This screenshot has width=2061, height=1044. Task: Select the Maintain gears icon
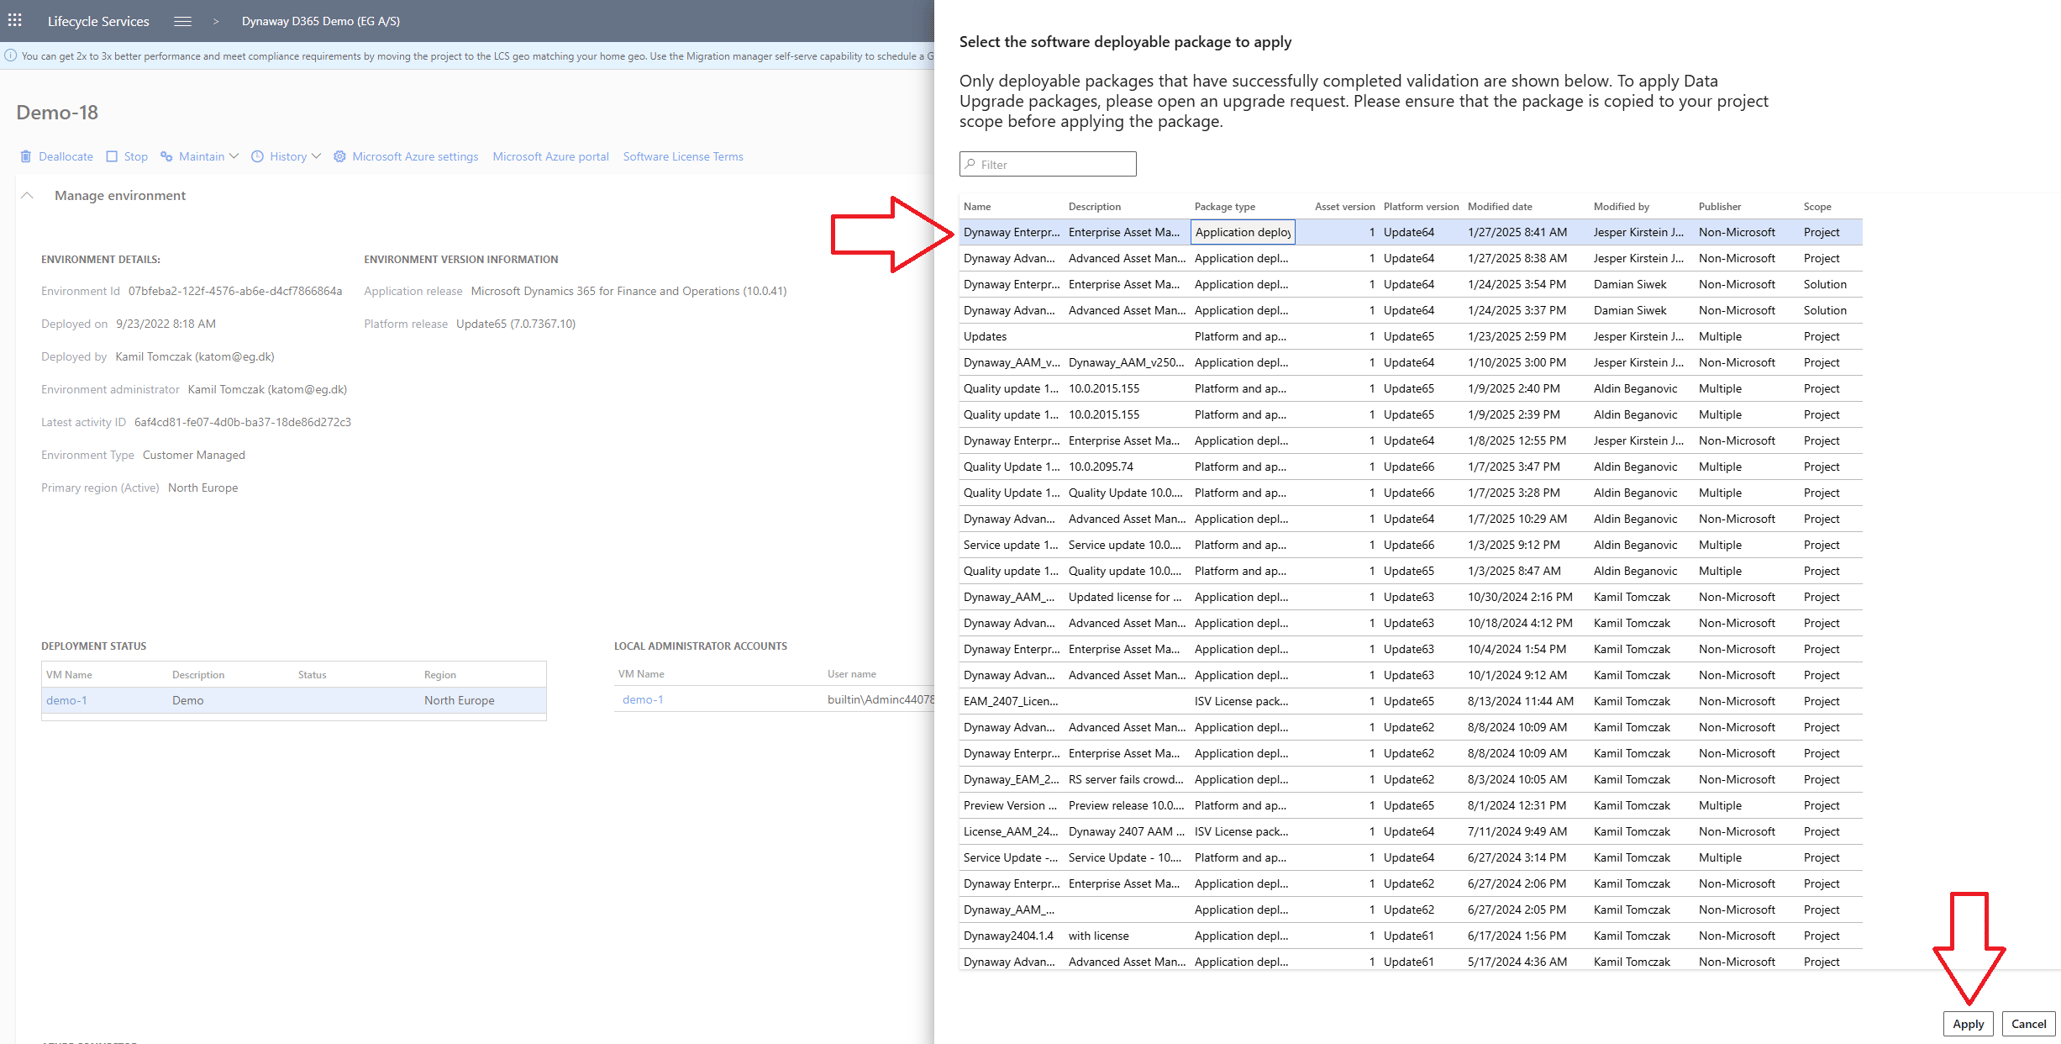165,156
